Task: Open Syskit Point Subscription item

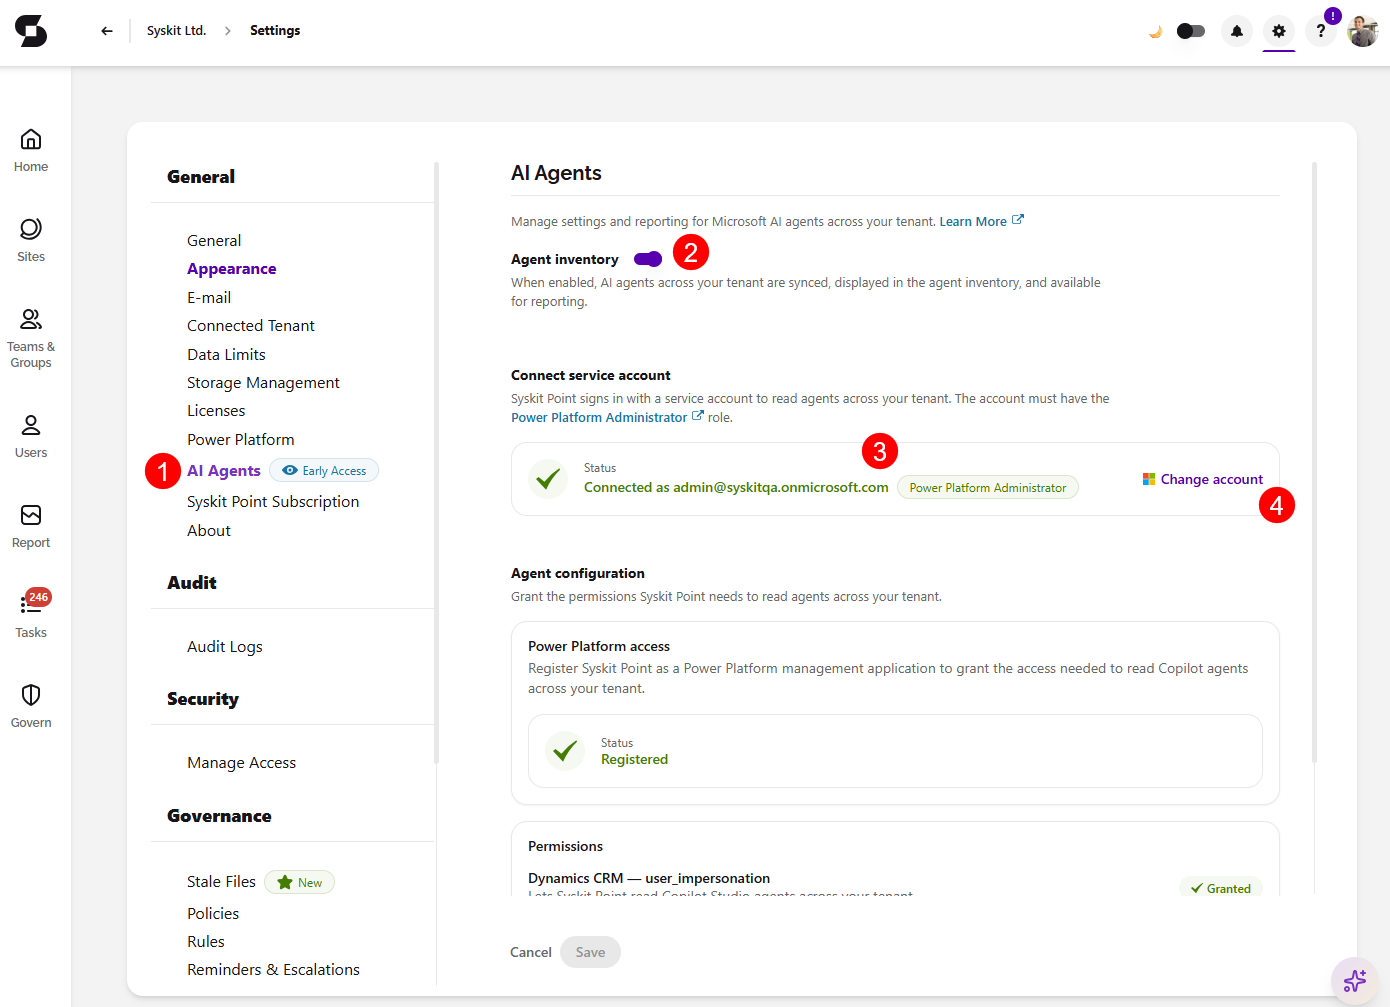Action: click(x=273, y=502)
